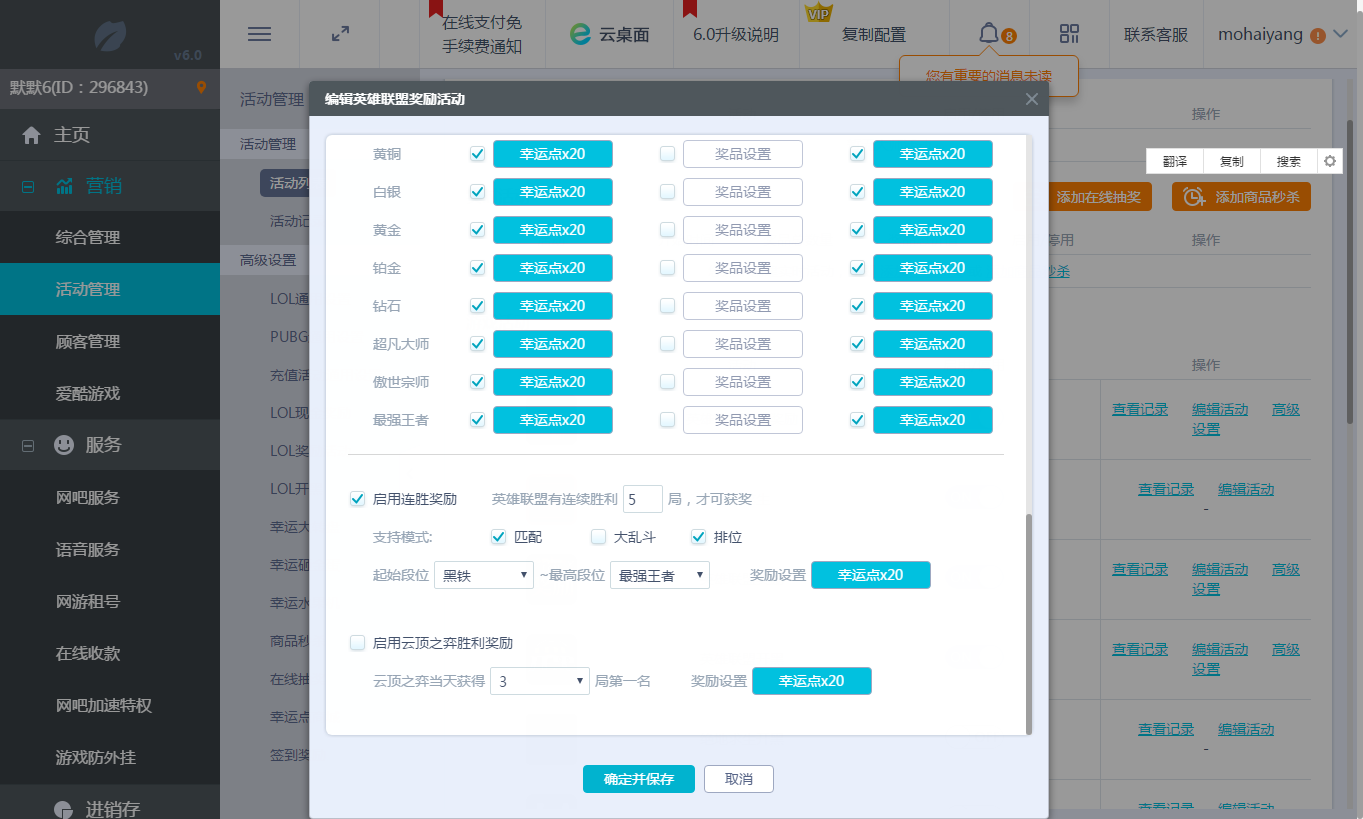This screenshot has width=1363, height=819.
Task: Select 活动管理 in the left sidebar
Action: pyautogui.click(x=110, y=290)
